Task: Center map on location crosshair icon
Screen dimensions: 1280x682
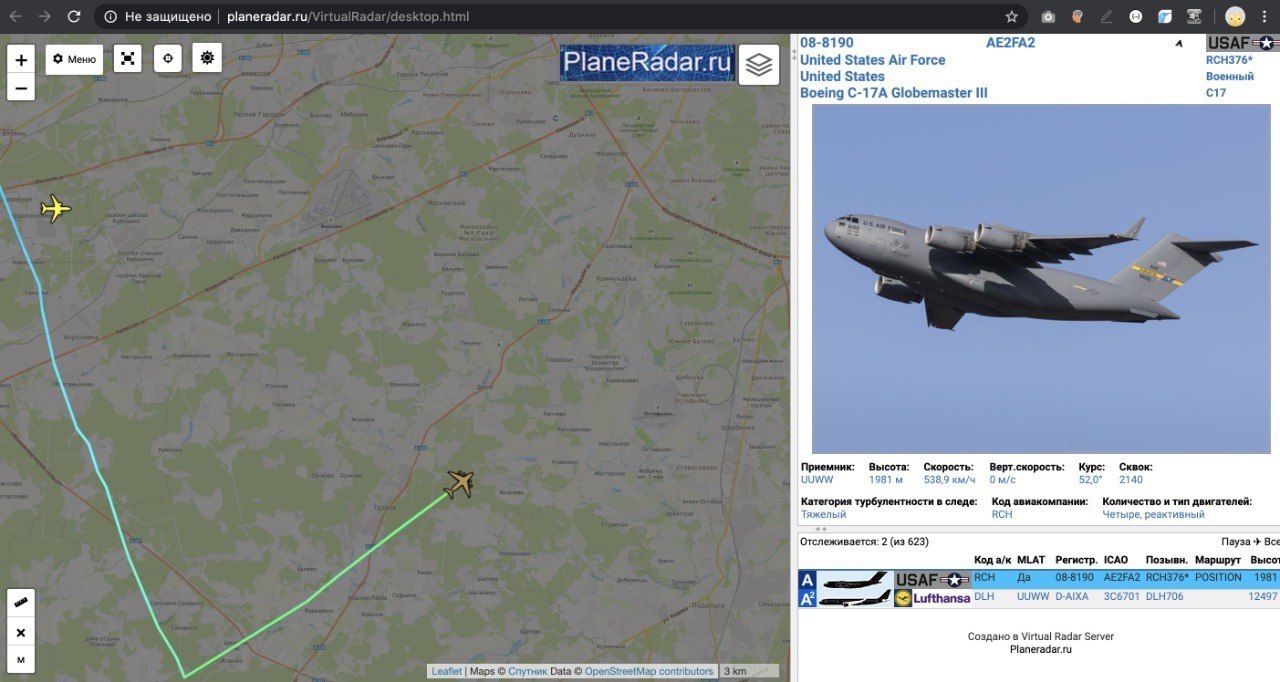Action: click(167, 59)
